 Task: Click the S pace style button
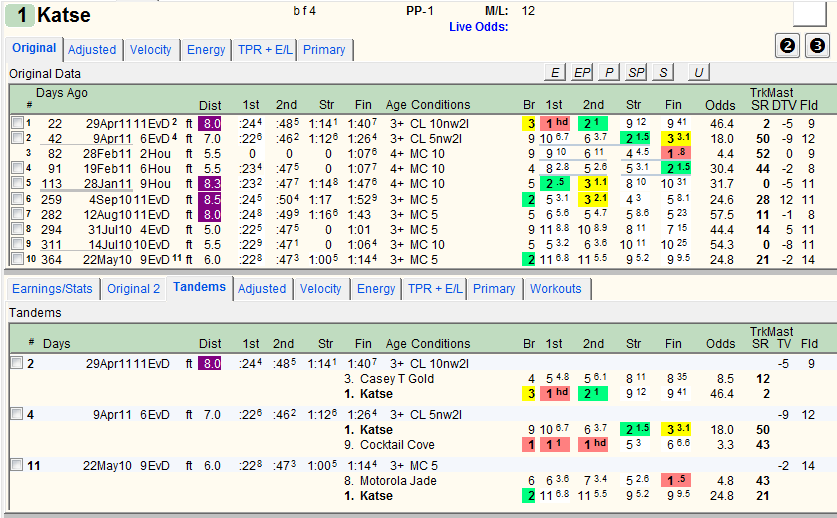[663, 72]
